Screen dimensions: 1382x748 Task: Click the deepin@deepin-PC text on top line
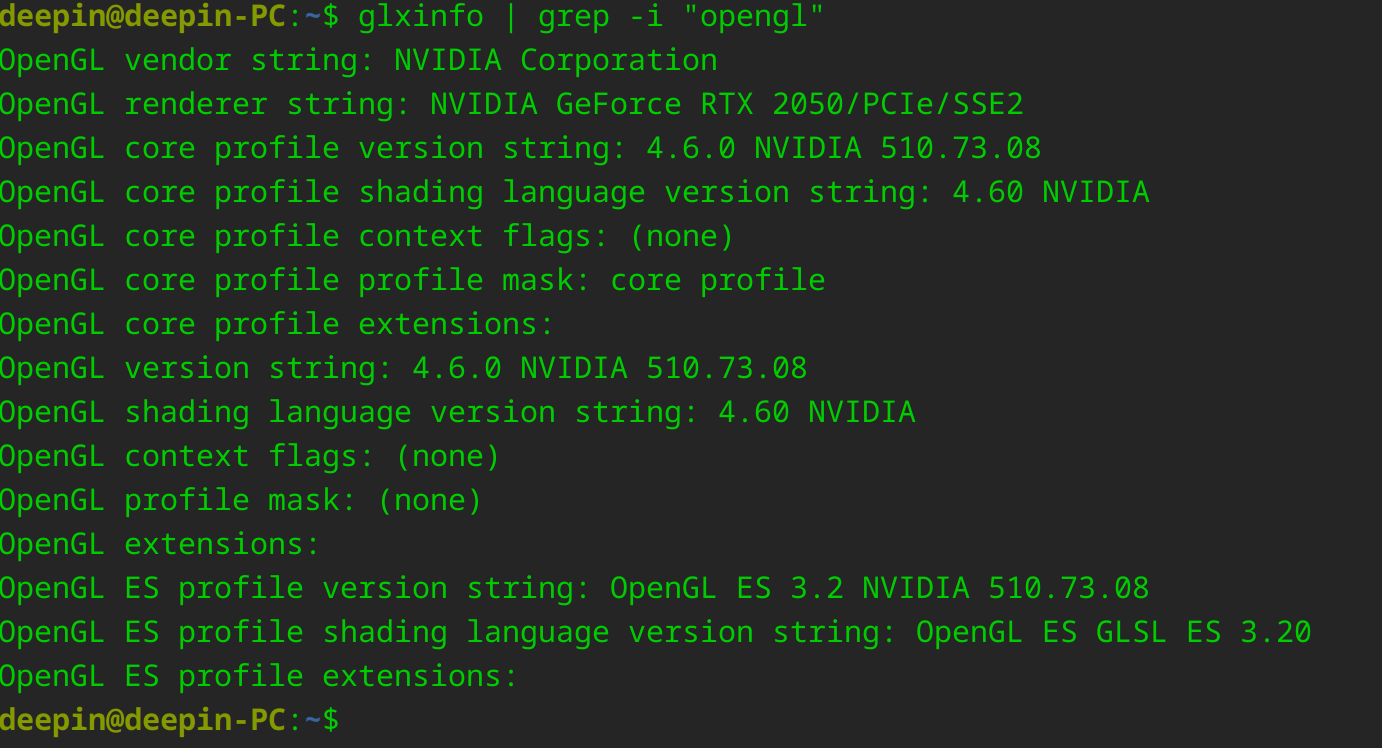pos(143,16)
